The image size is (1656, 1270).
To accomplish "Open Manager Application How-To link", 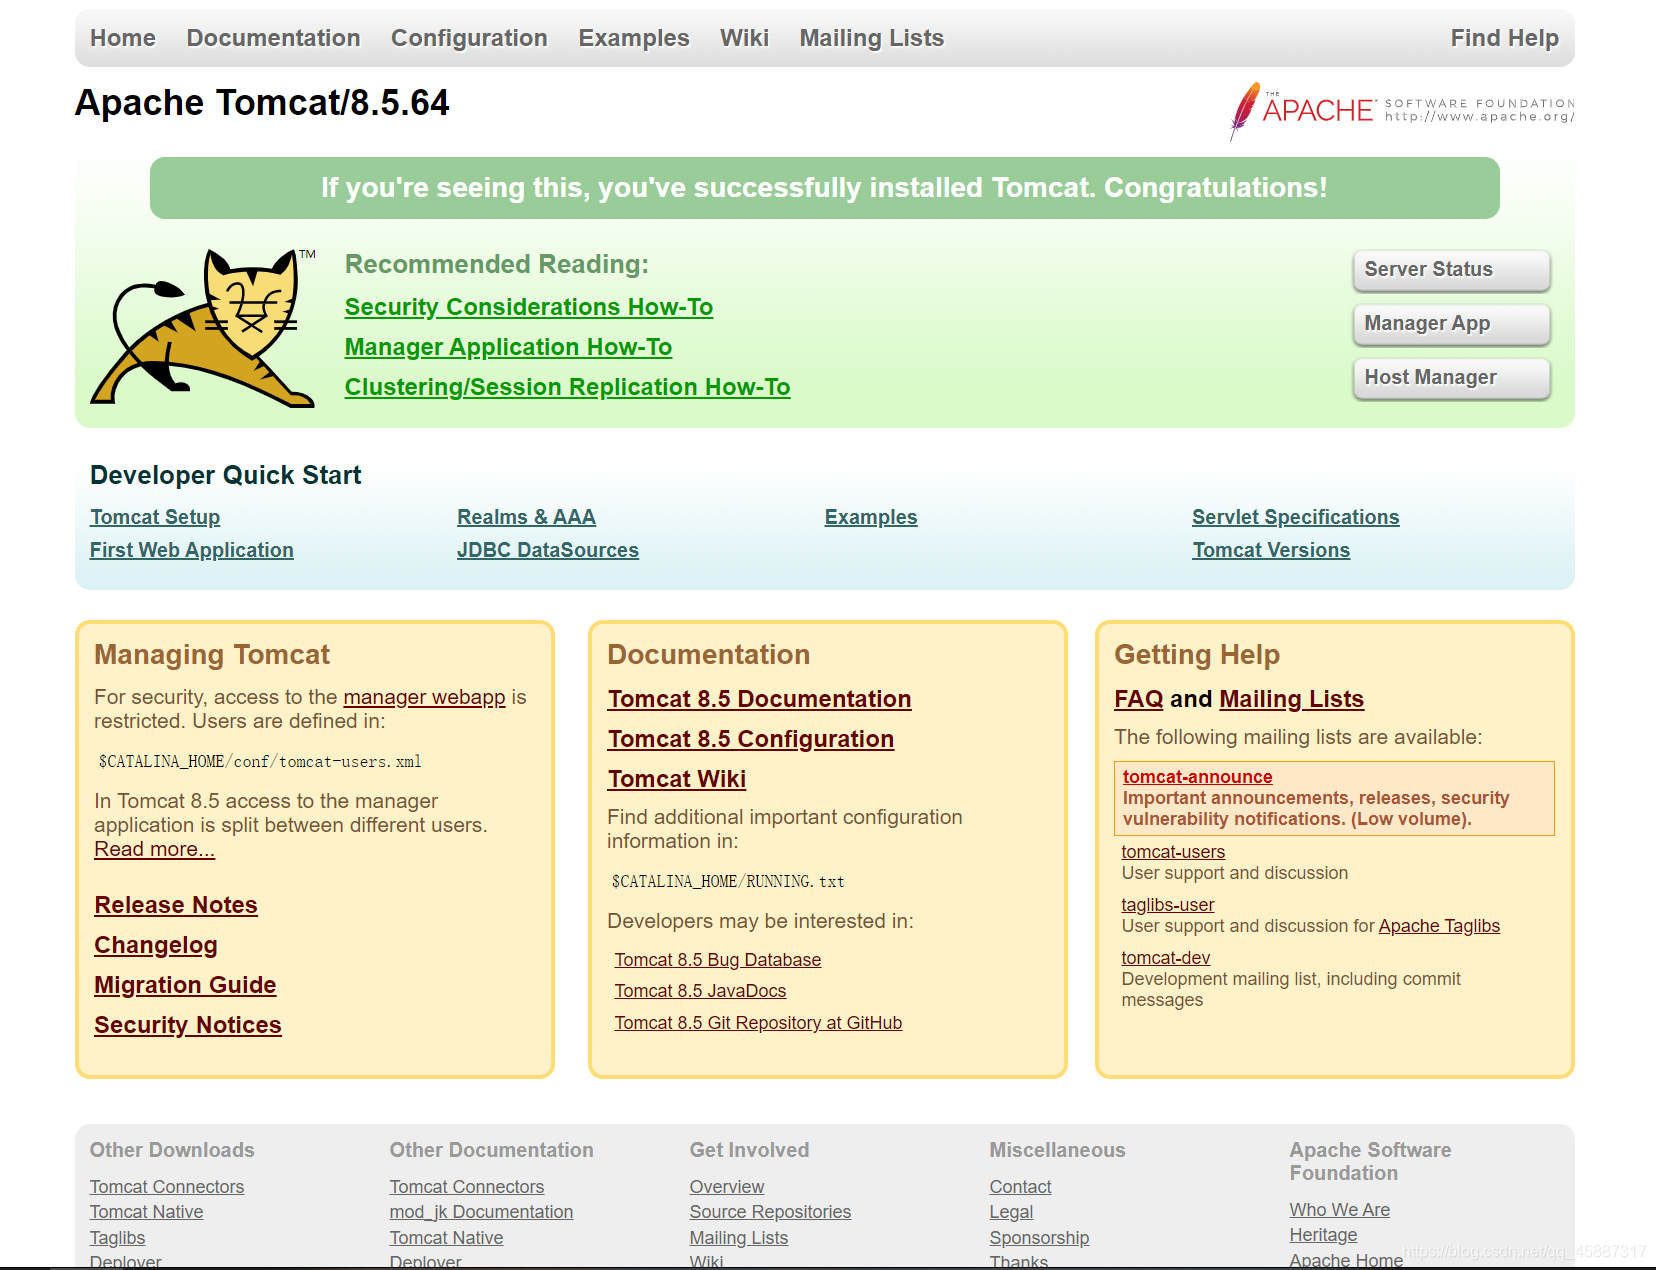I will [x=508, y=347].
